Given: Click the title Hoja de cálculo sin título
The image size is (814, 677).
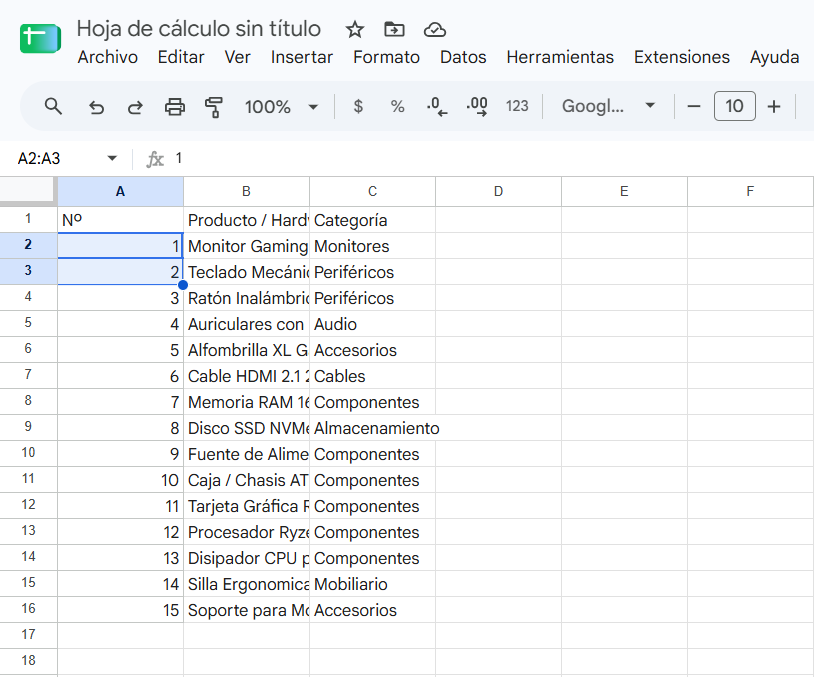Looking at the screenshot, I should pyautogui.click(x=198, y=29).
